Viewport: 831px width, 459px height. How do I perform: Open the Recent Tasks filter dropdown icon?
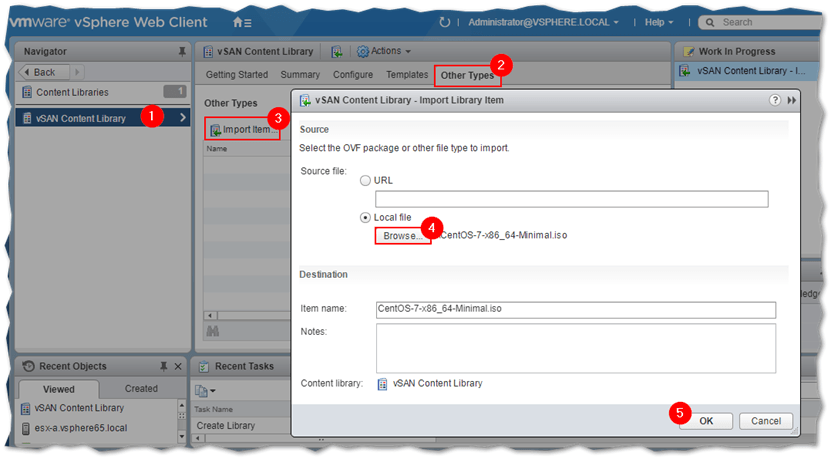[x=205, y=391]
